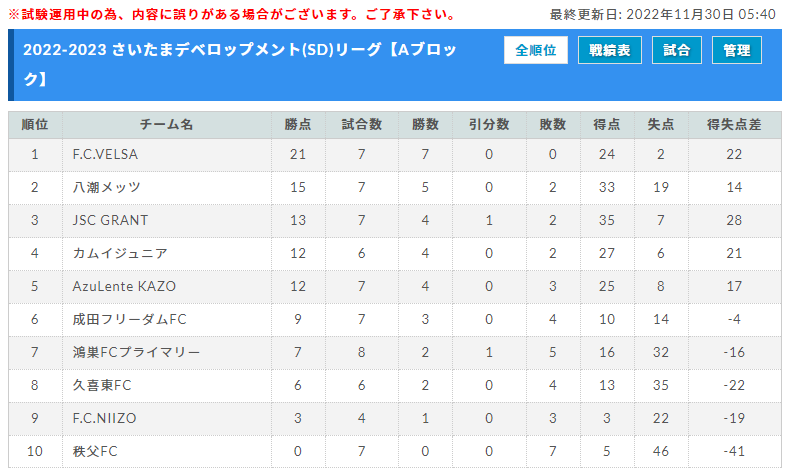Open the 全順位 tab
Viewport: 789px width, 474px height.
[535, 50]
